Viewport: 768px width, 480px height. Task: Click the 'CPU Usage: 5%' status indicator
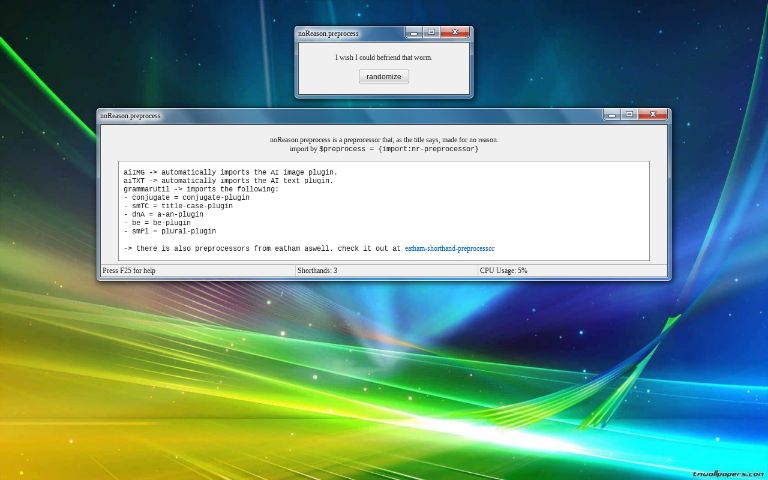(503, 270)
